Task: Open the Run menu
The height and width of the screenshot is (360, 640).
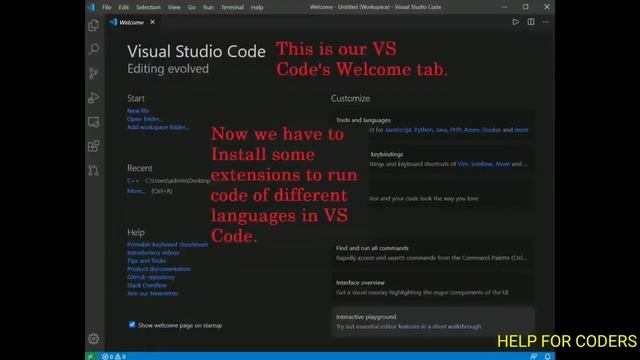Action: click(208, 7)
